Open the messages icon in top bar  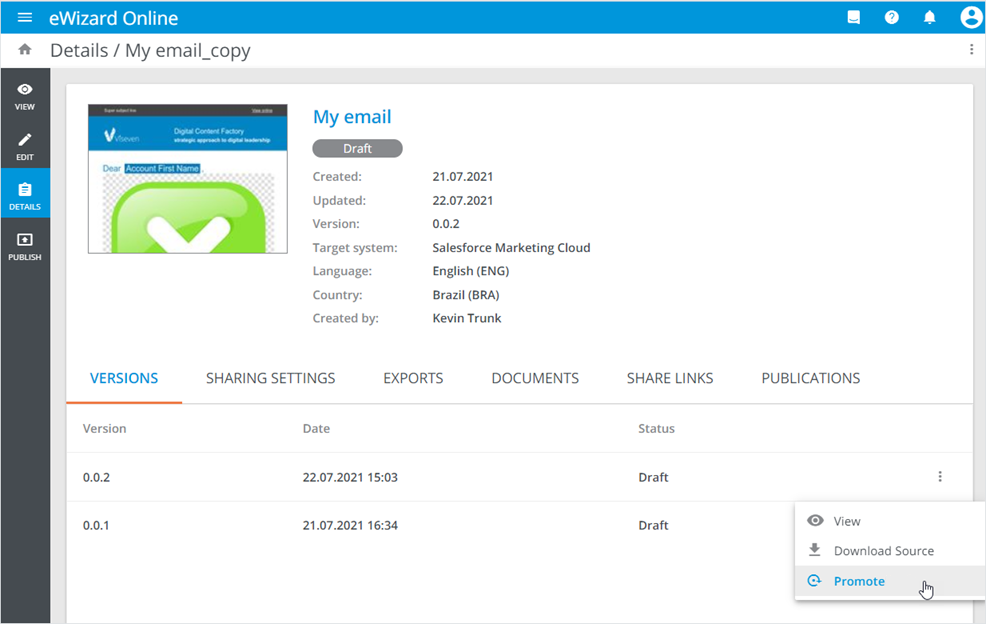pyautogui.click(x=853, y=18)
